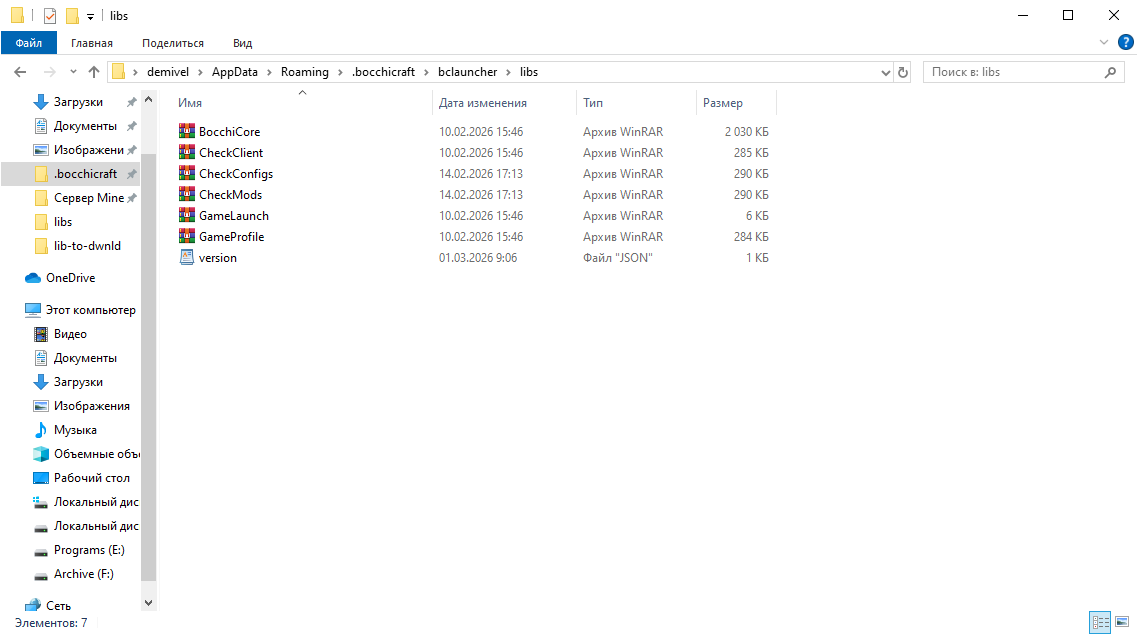Screen dimensions: 1138x635
Task: Click the search box for libs
Action: 1012,72
